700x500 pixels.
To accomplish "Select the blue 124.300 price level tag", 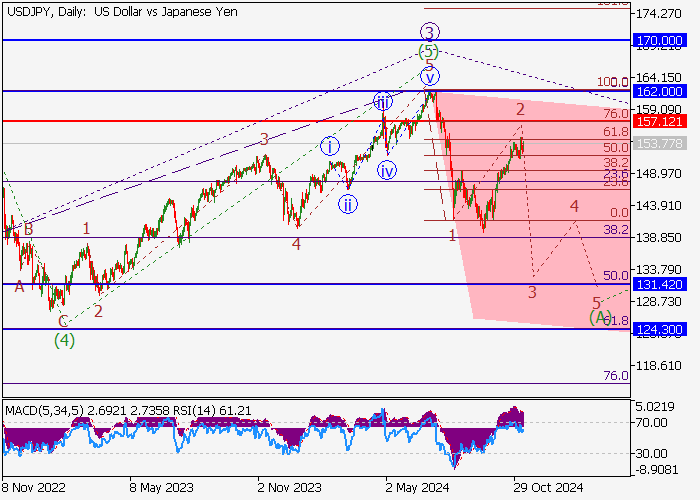I will pyautogui.click(x=659, y=330).
